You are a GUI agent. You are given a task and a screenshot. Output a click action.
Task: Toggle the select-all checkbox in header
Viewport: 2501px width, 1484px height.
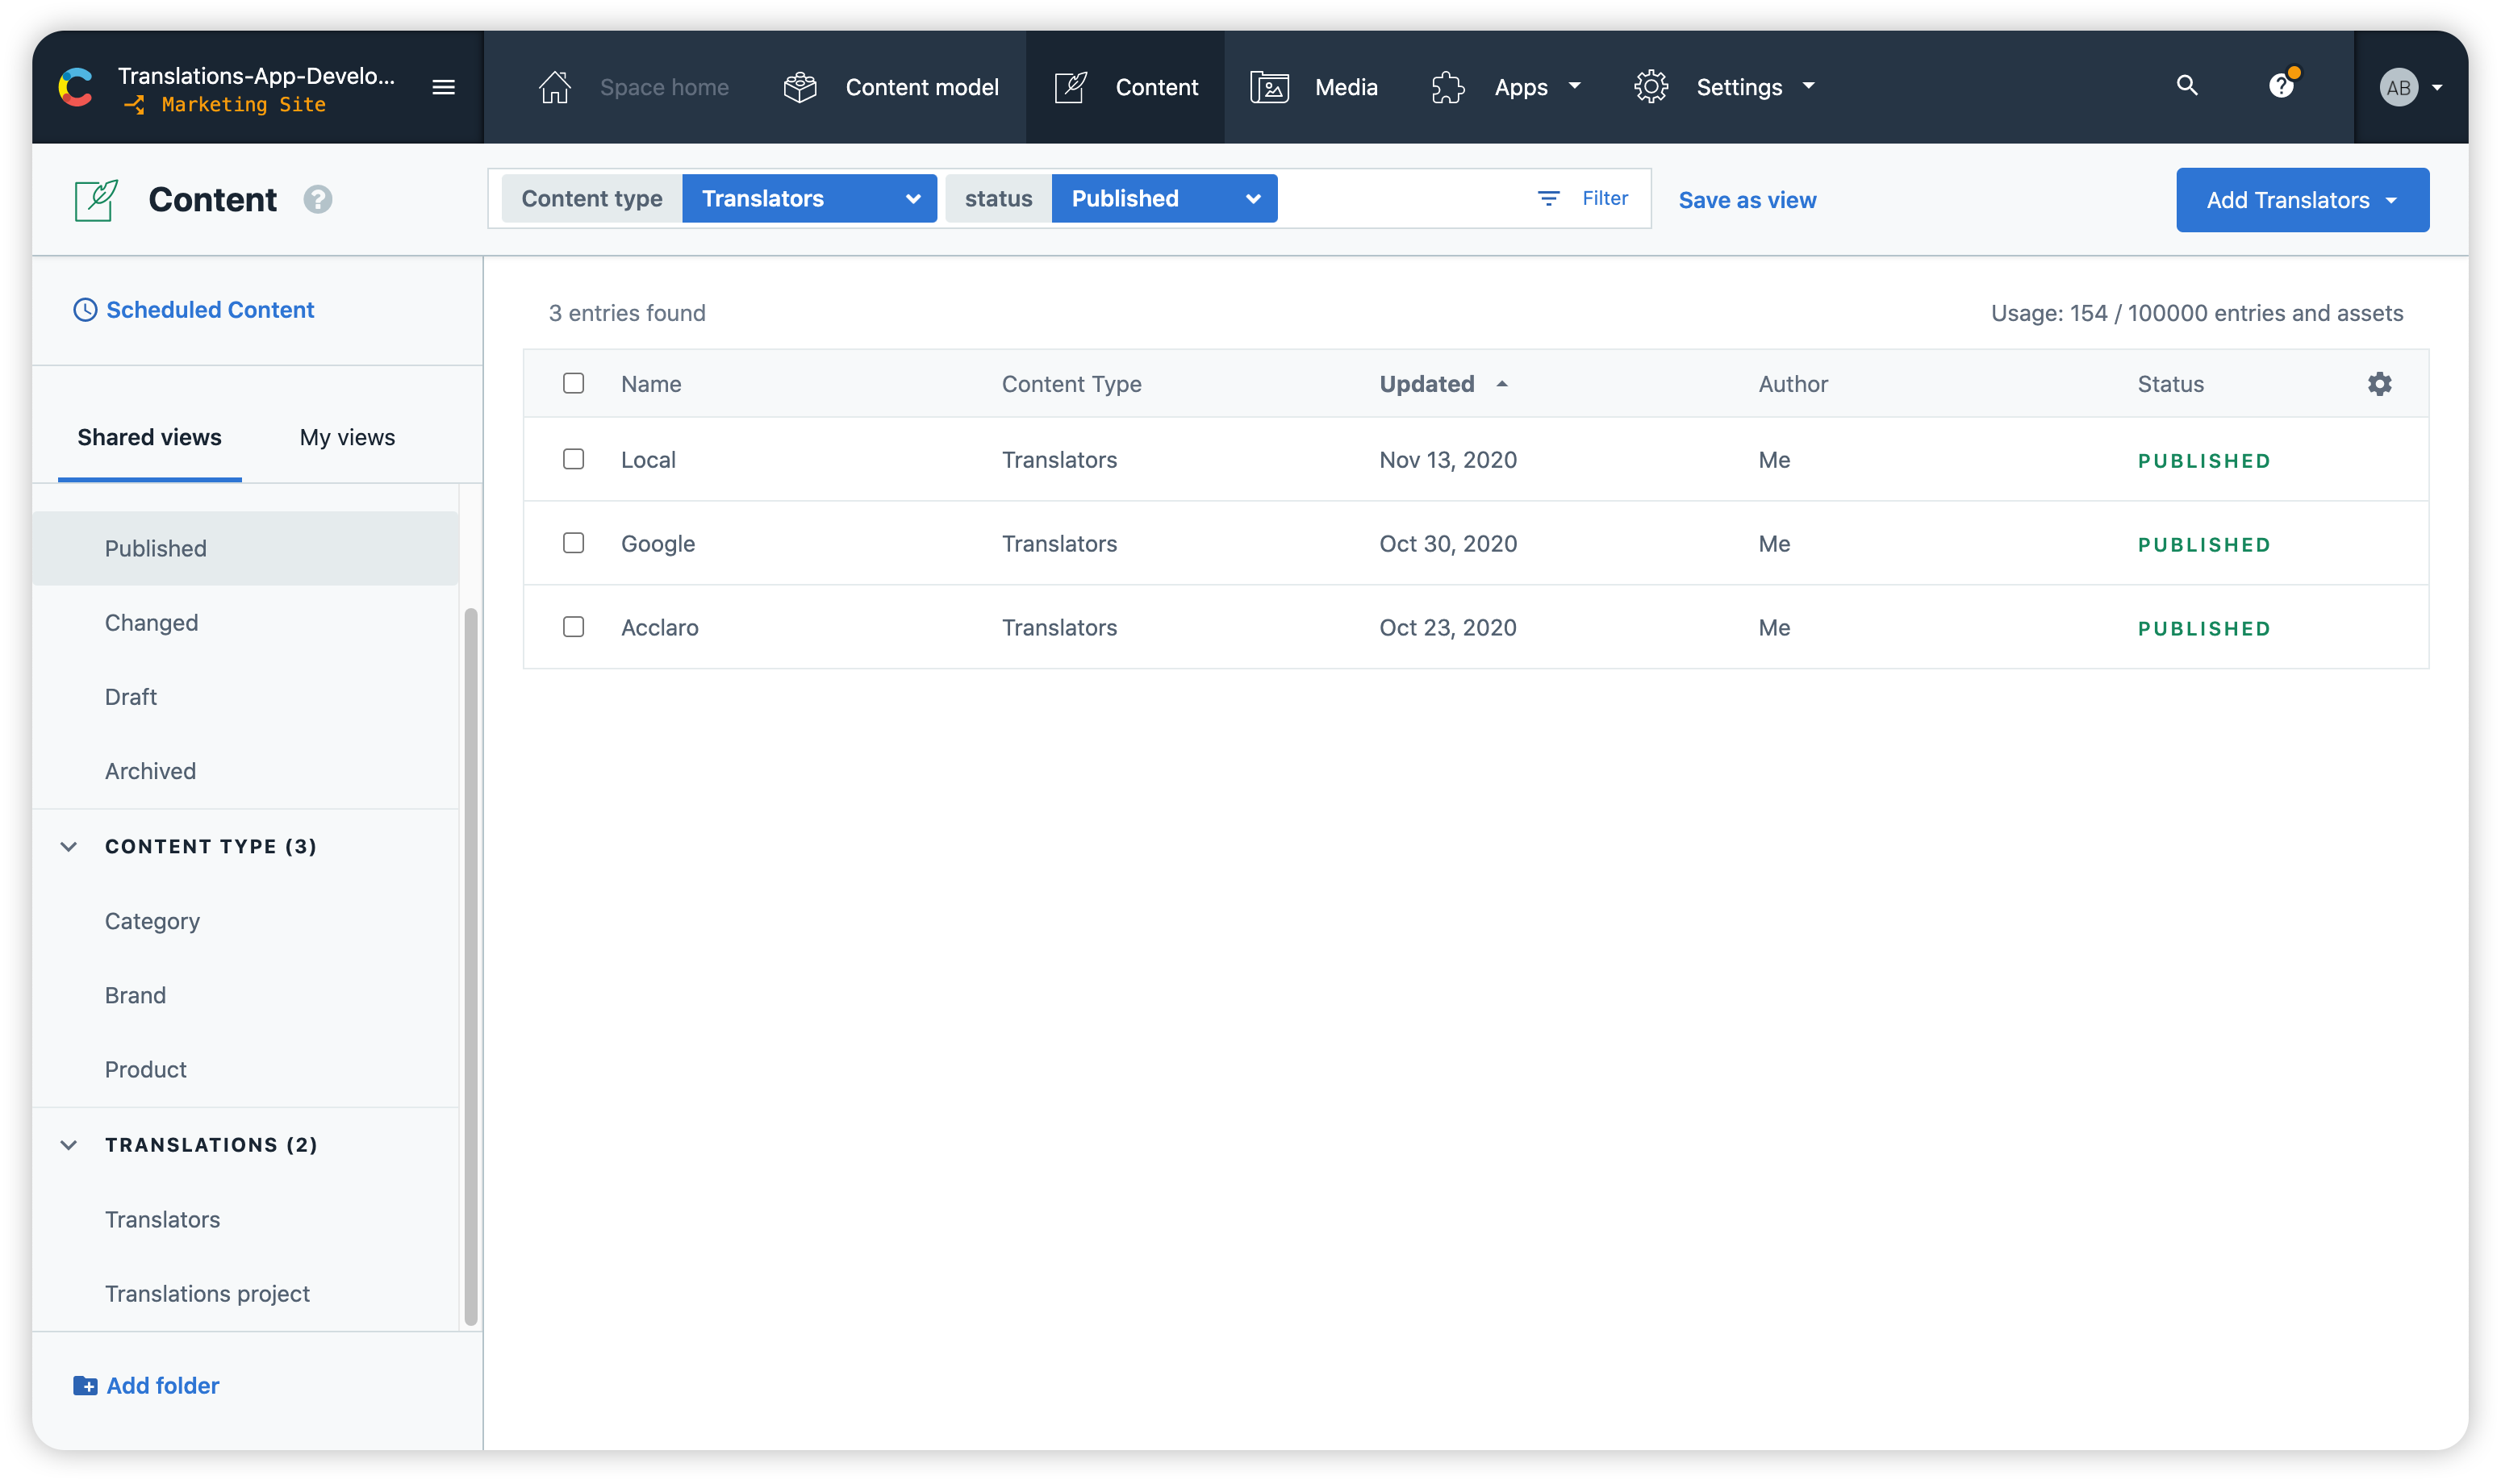tap(573, 383)
